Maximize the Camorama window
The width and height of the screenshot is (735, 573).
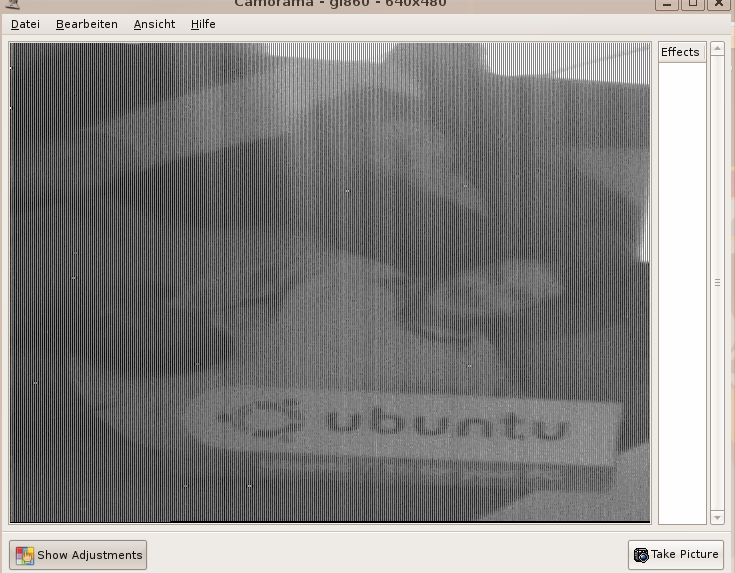[692, 3]
